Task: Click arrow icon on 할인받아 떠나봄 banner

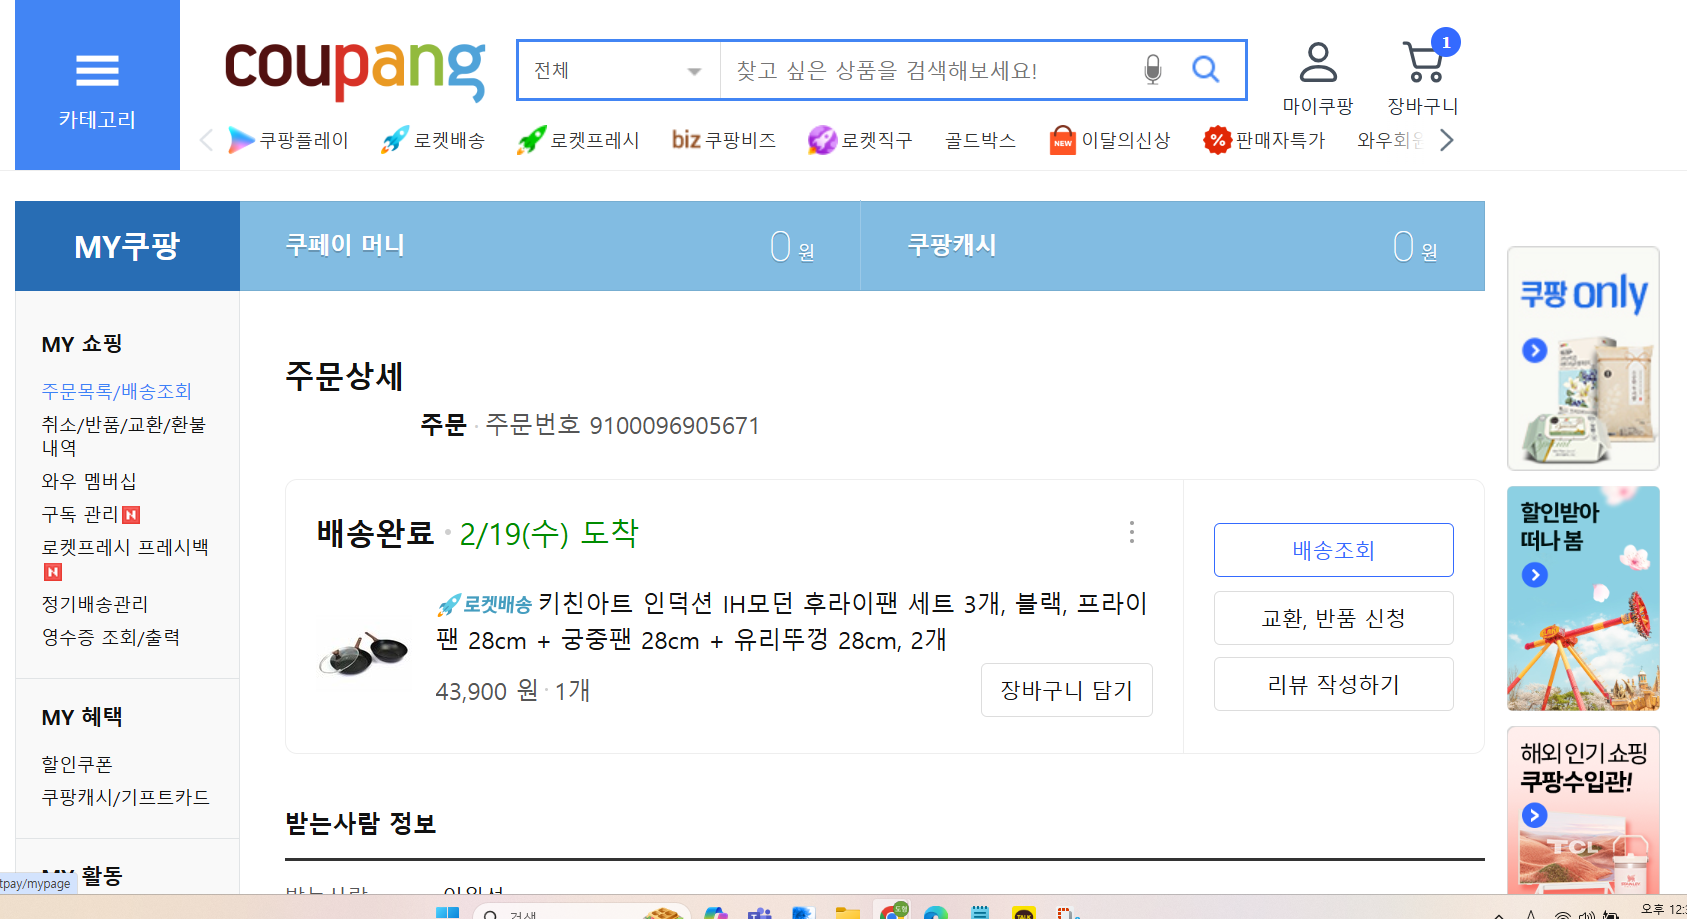Action: (1534, 575)
